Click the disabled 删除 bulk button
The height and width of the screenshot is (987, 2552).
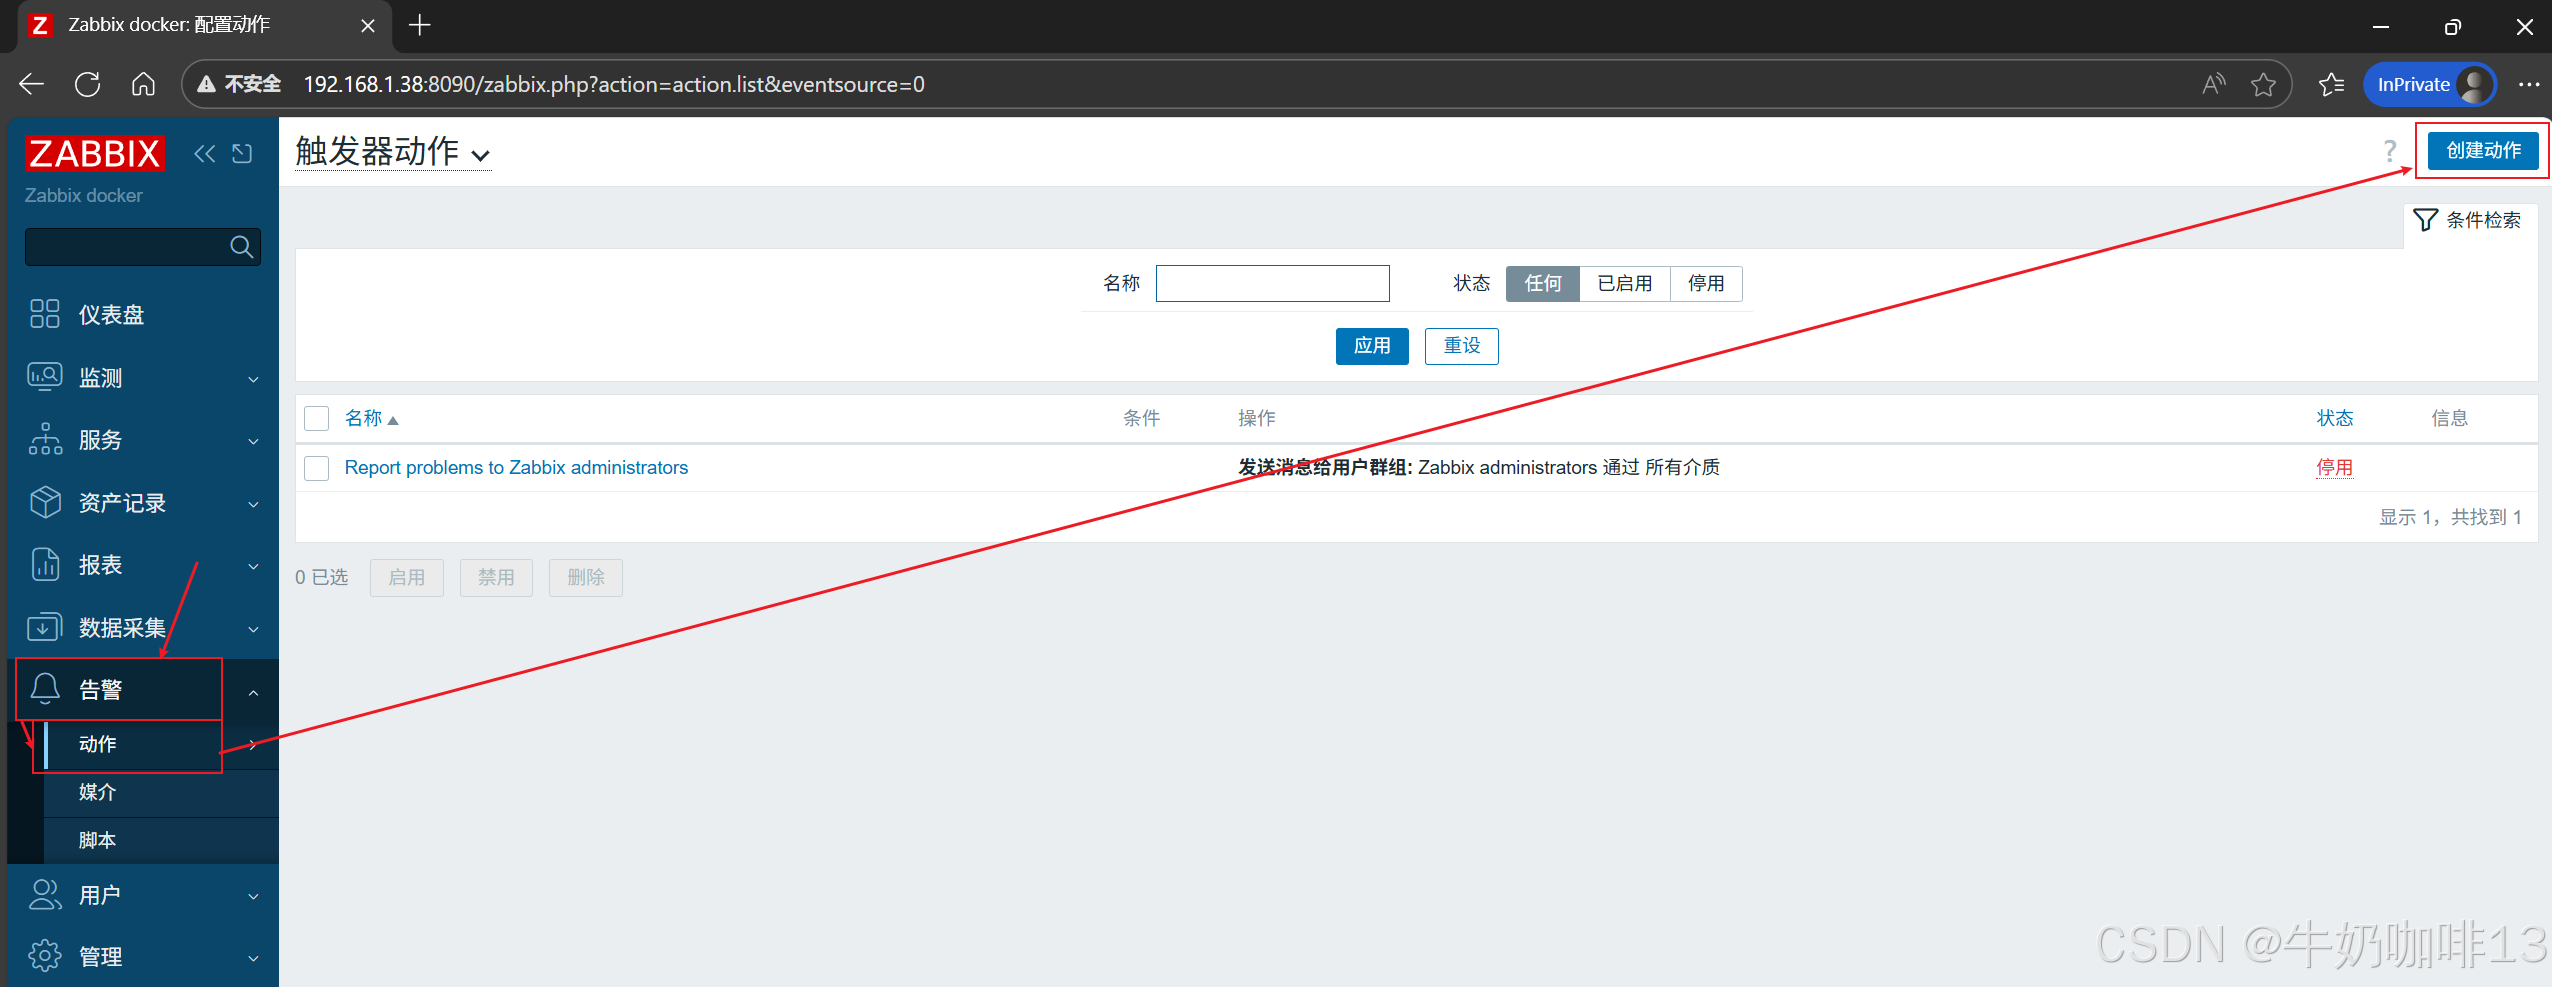click(585, 578)
